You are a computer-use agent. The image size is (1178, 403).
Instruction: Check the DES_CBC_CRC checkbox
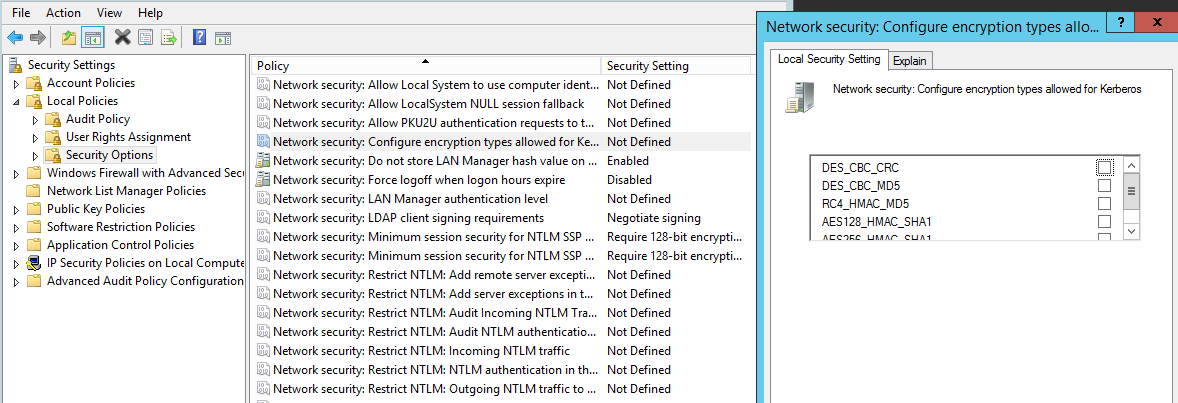pos(1104,167)
